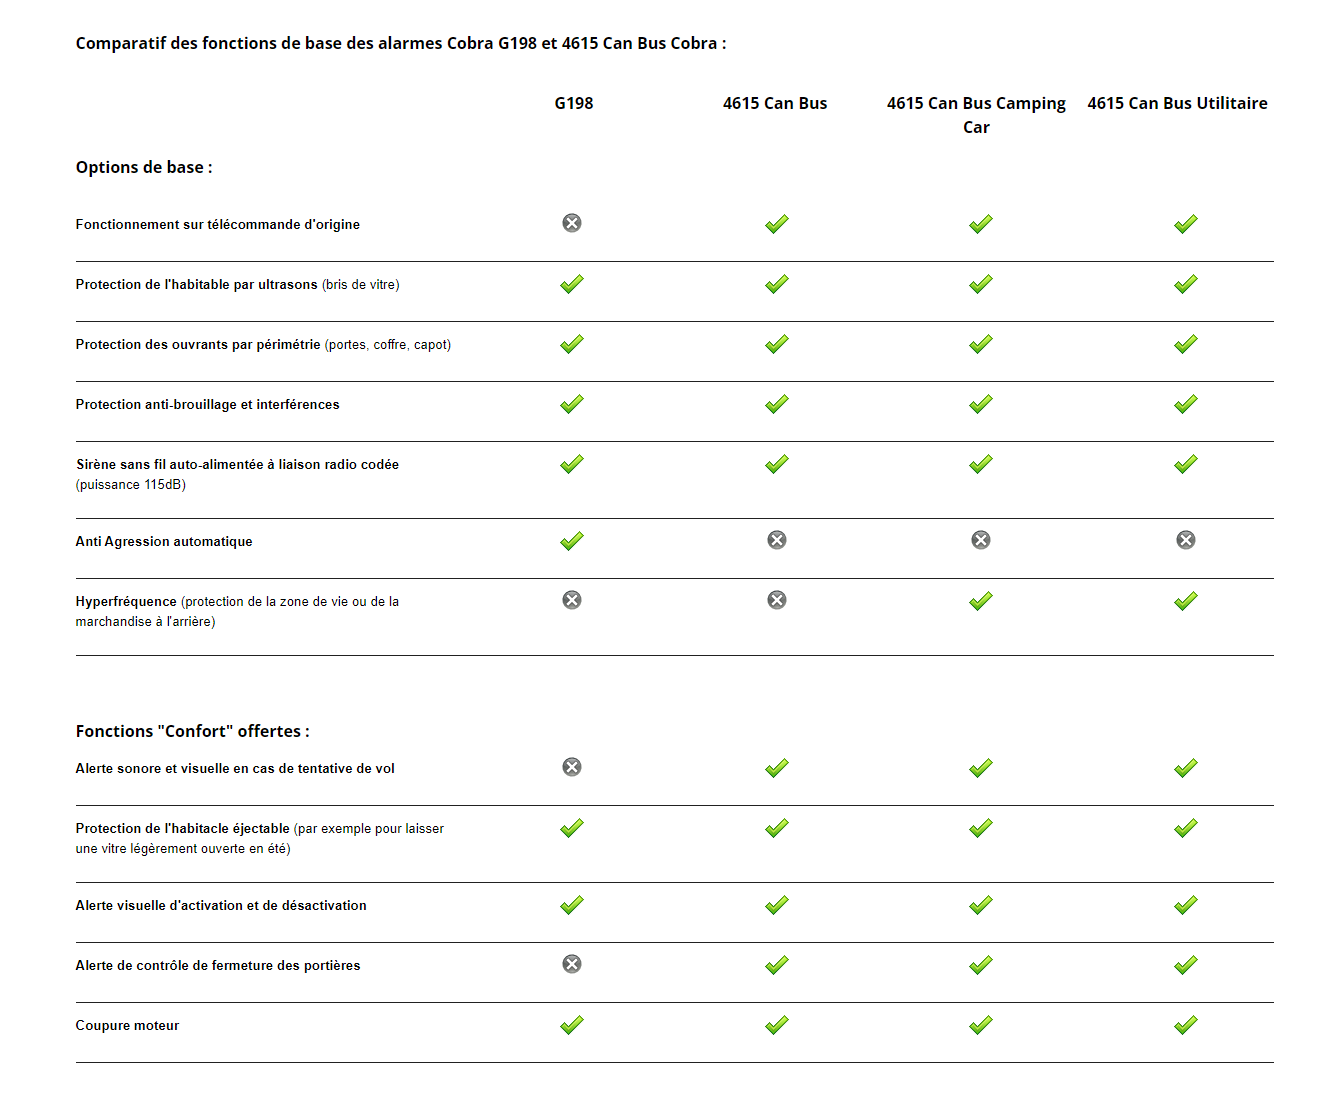Click 4615 Can Bus Utilitaire check for Coupure moteur

tap(1186, 1025)
